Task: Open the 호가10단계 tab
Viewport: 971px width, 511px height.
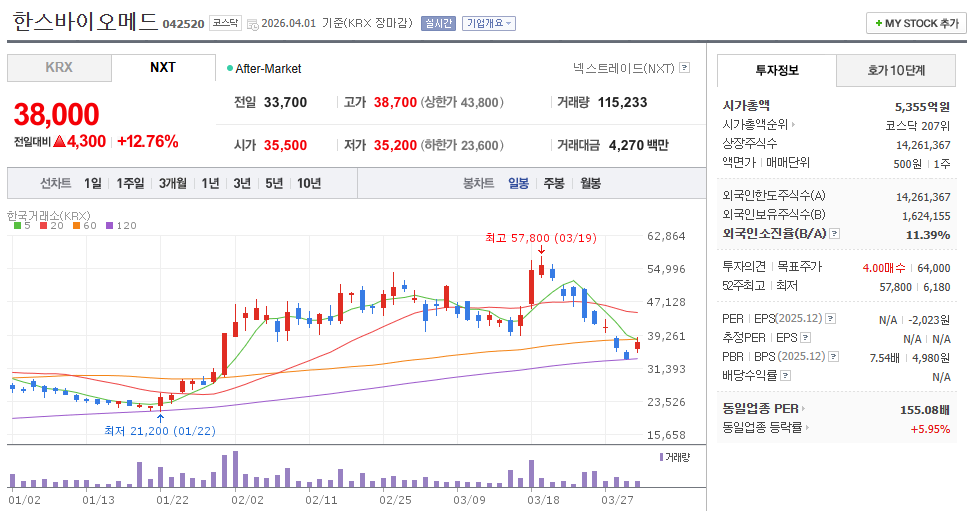Action: (x=895, y=71)
